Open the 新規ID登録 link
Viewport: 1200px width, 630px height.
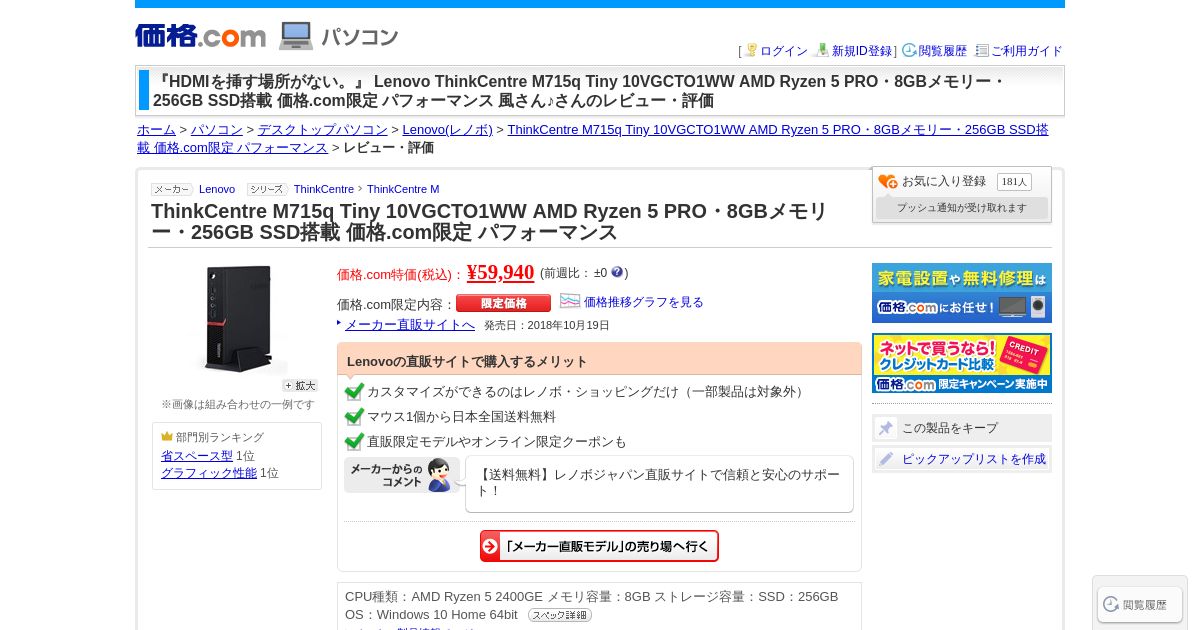[862, 51]
